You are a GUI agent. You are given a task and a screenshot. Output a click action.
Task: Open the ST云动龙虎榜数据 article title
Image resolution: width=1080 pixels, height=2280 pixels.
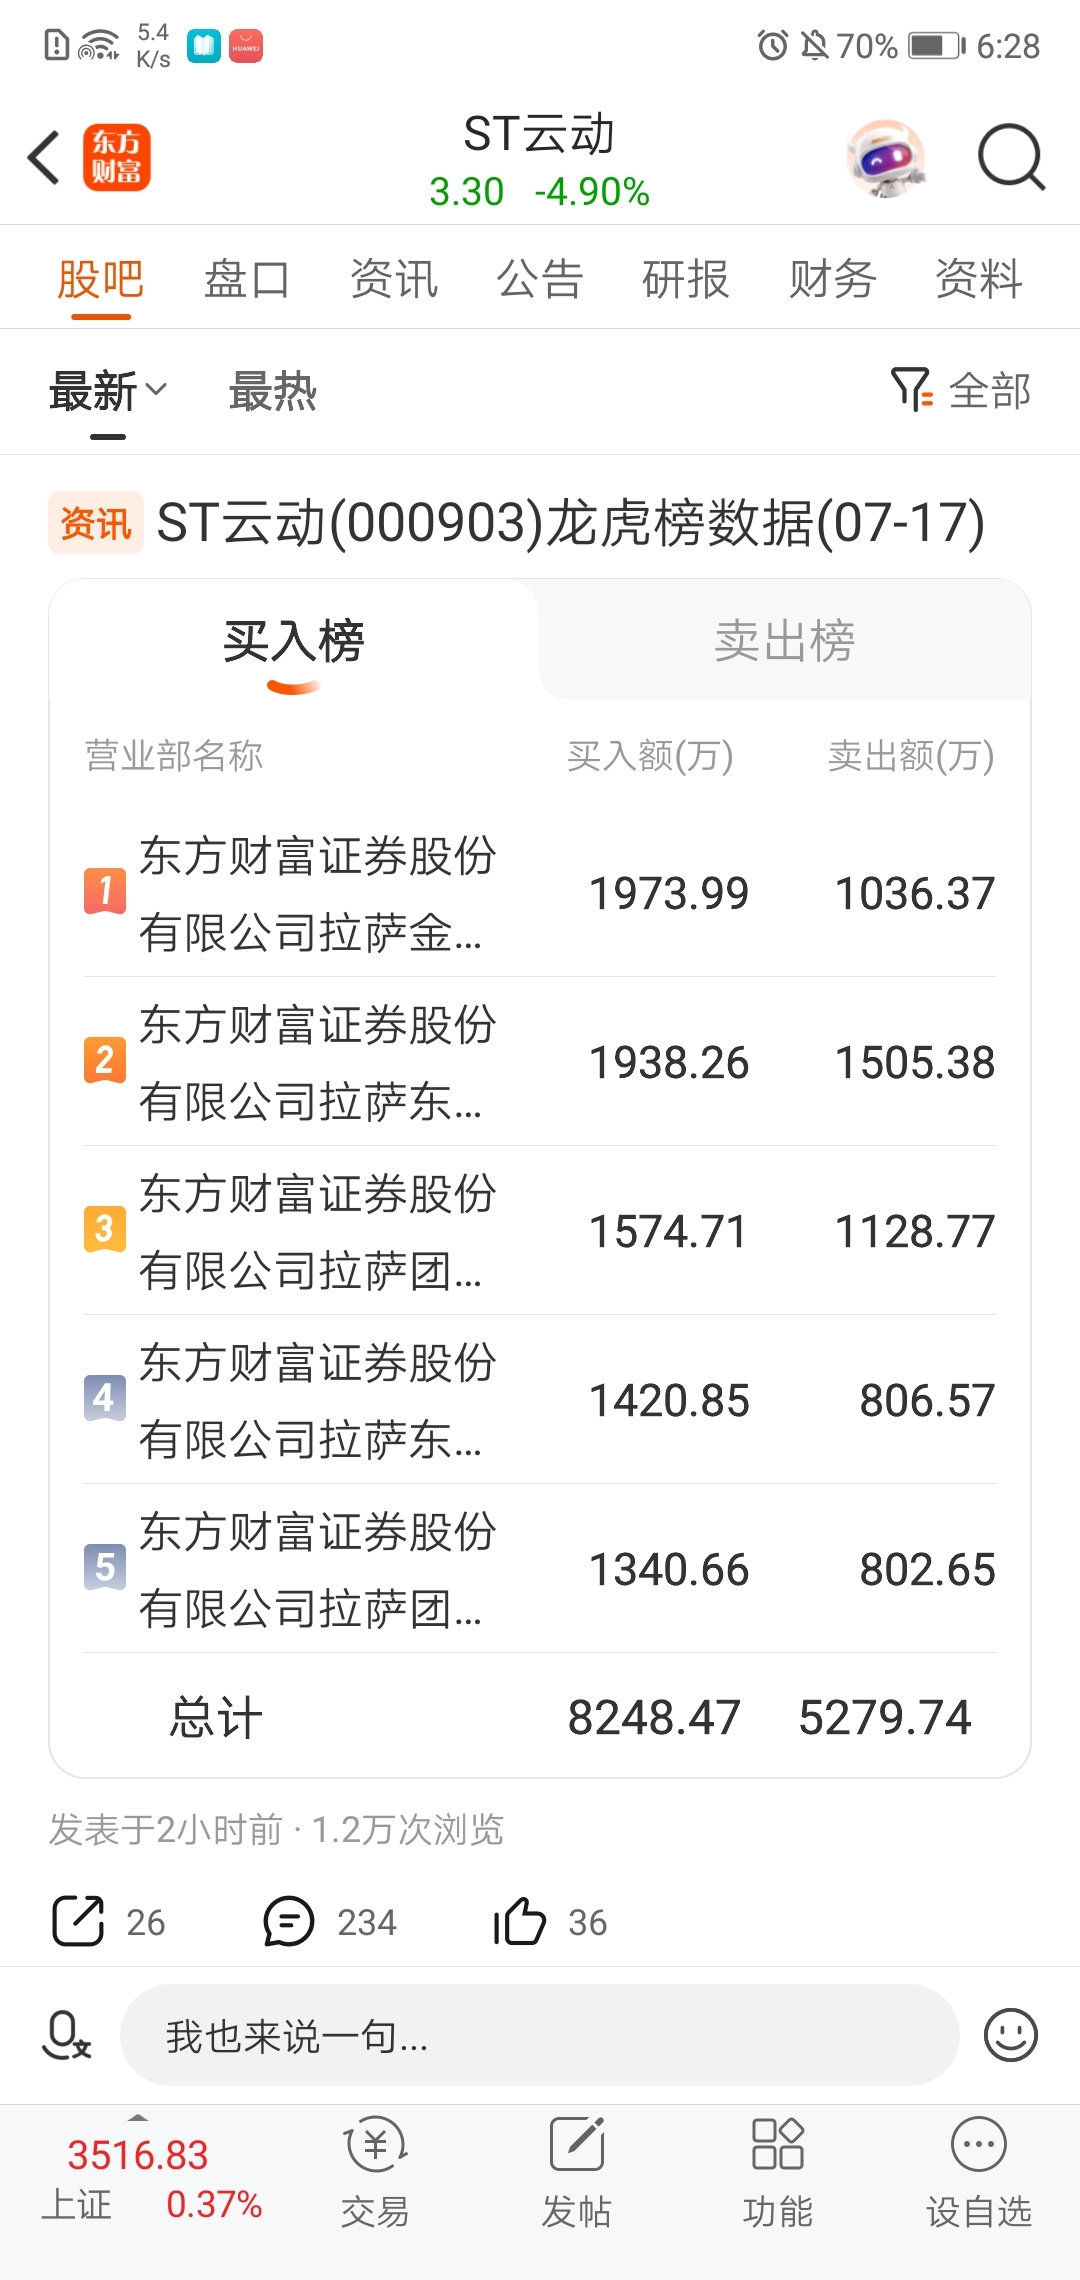(571, 523)
